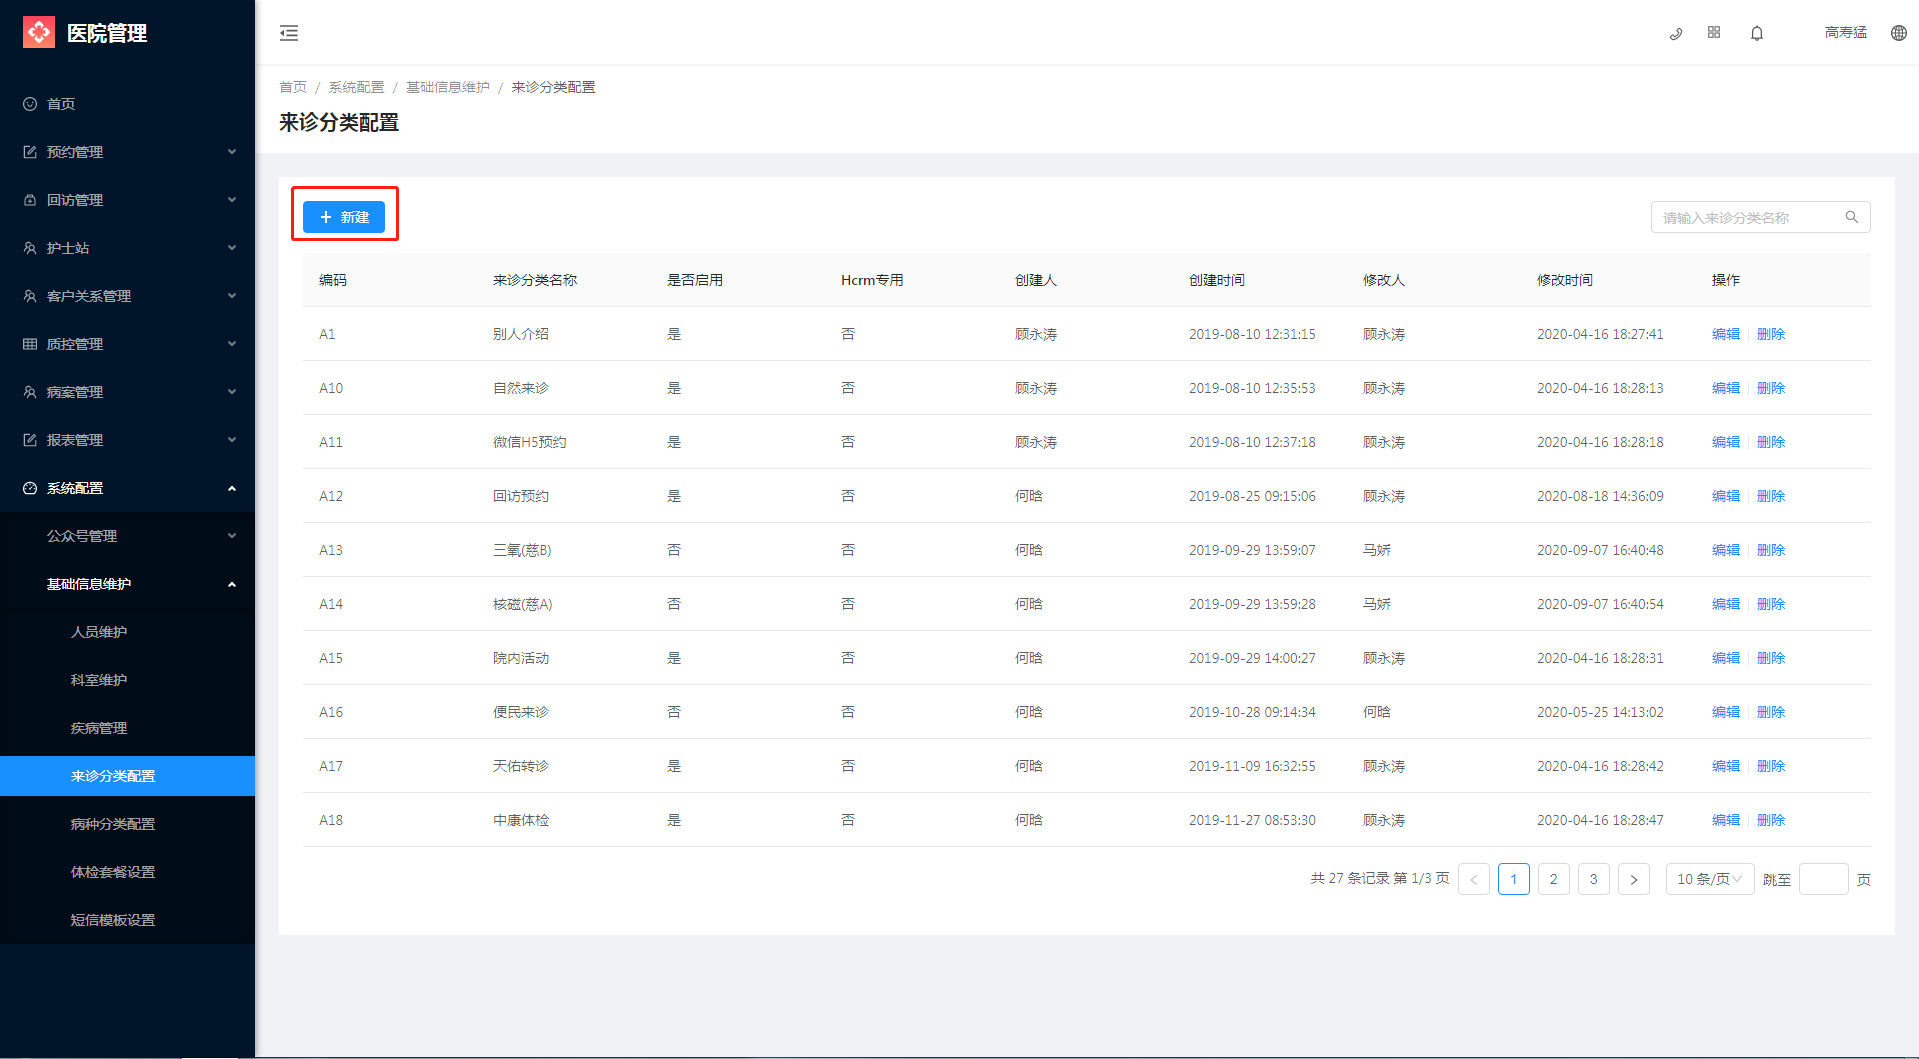Delete row A17 天佑转诊
Image resolution: width=1919 pixels, height=1059 pixels.
tap(1771, 766)
